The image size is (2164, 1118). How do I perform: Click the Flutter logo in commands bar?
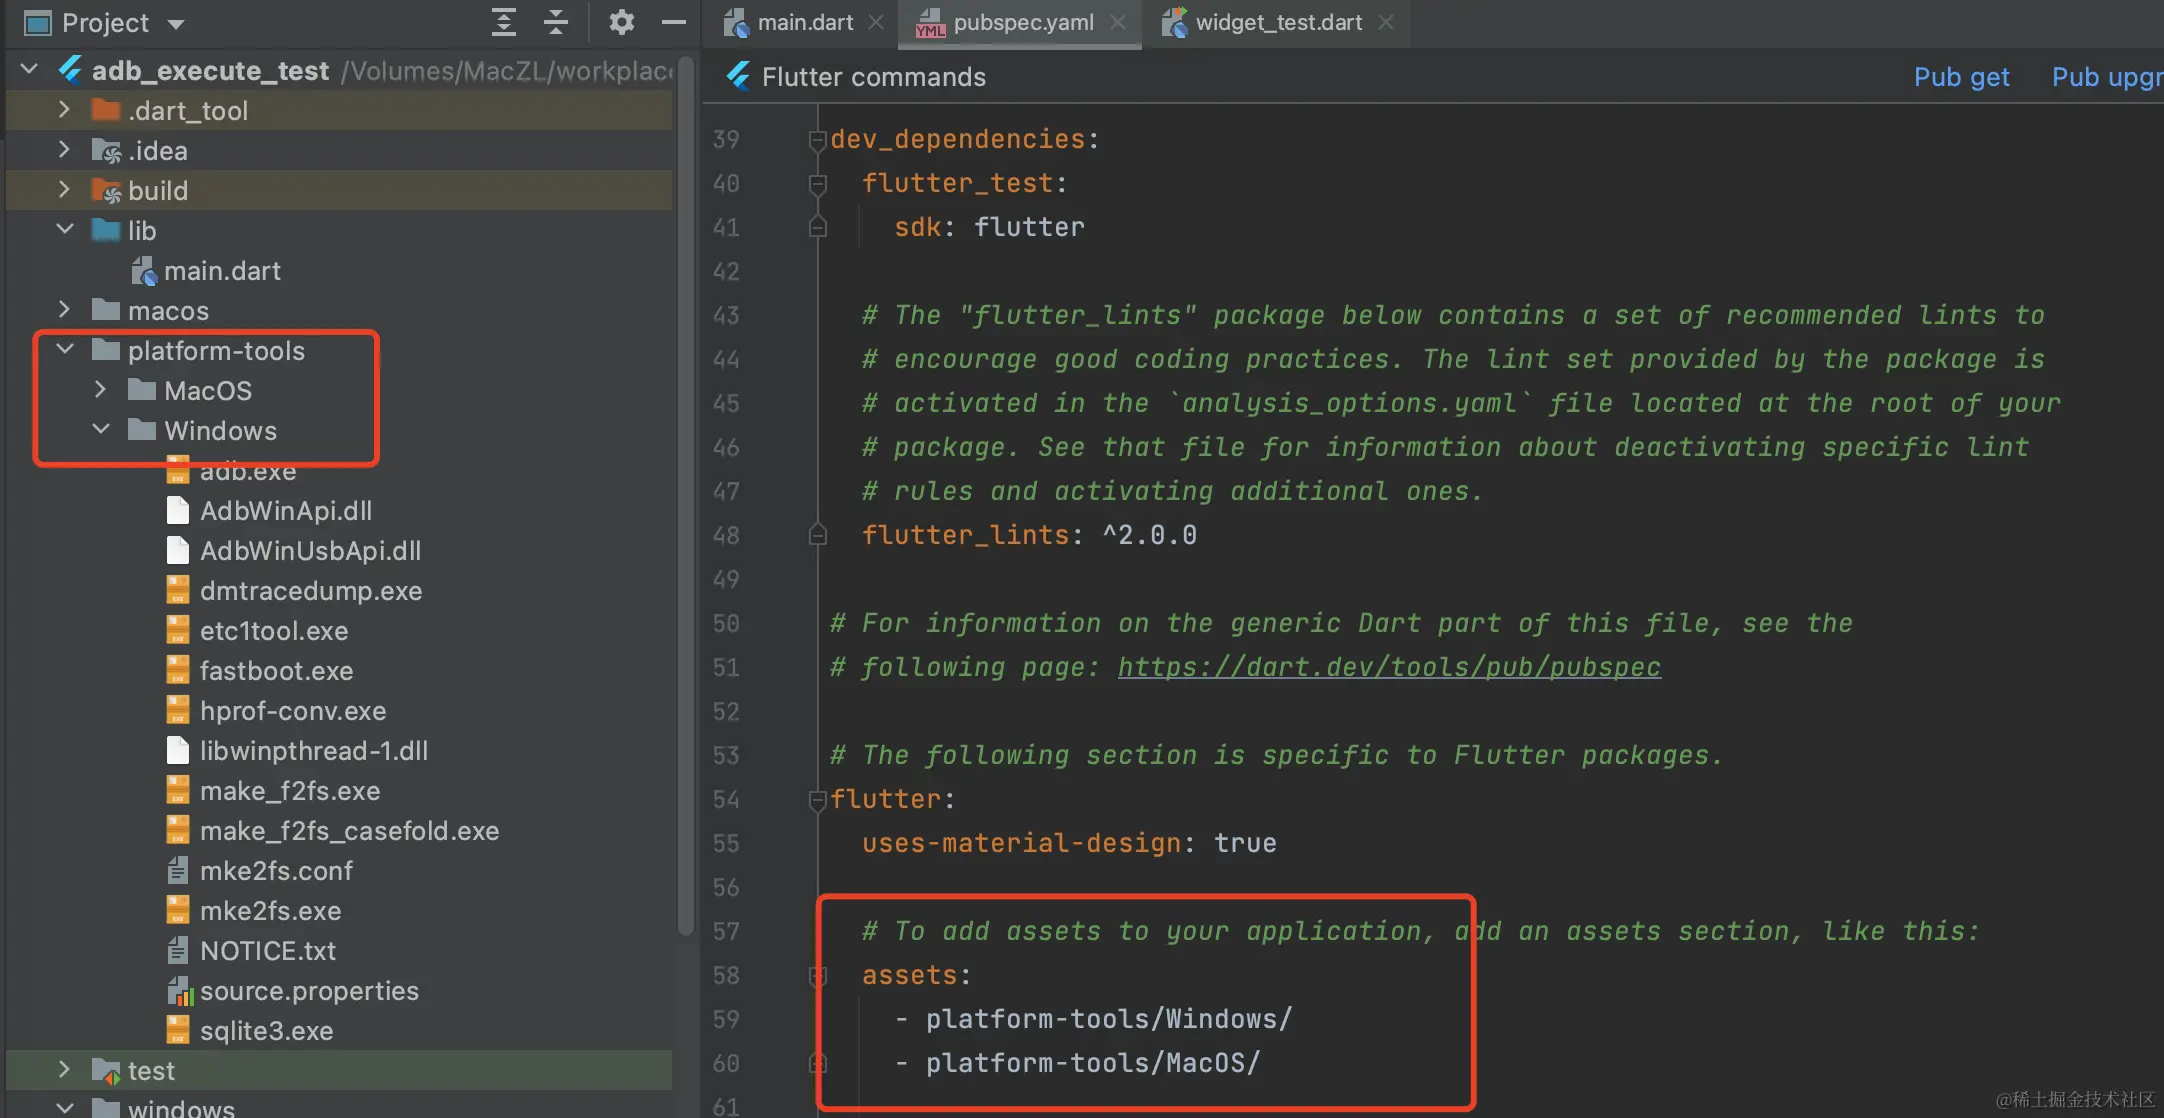[739, 76]
